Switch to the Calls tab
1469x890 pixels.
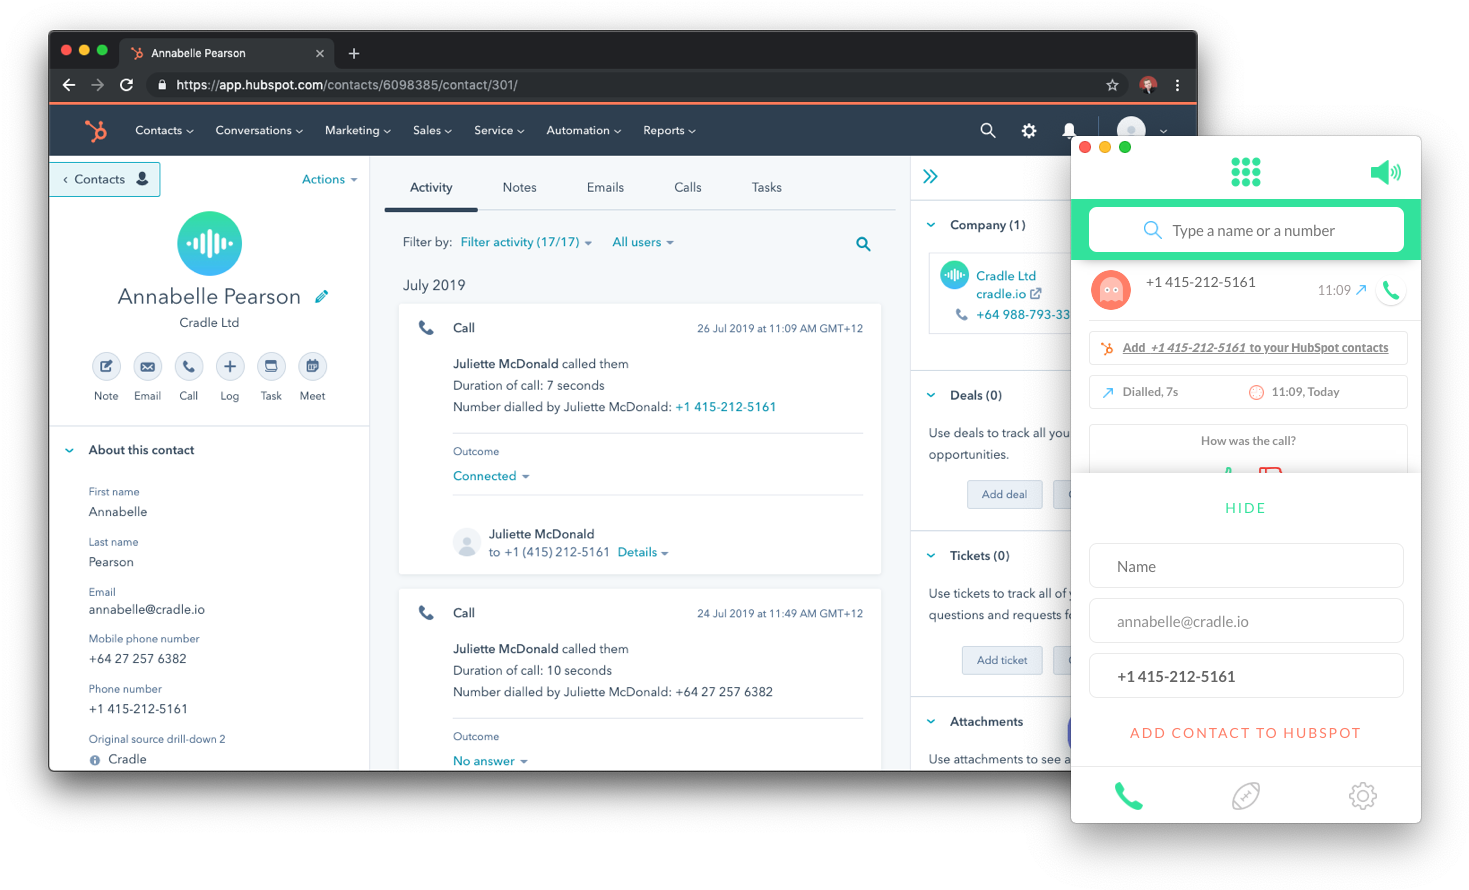(x=687, y=187)
